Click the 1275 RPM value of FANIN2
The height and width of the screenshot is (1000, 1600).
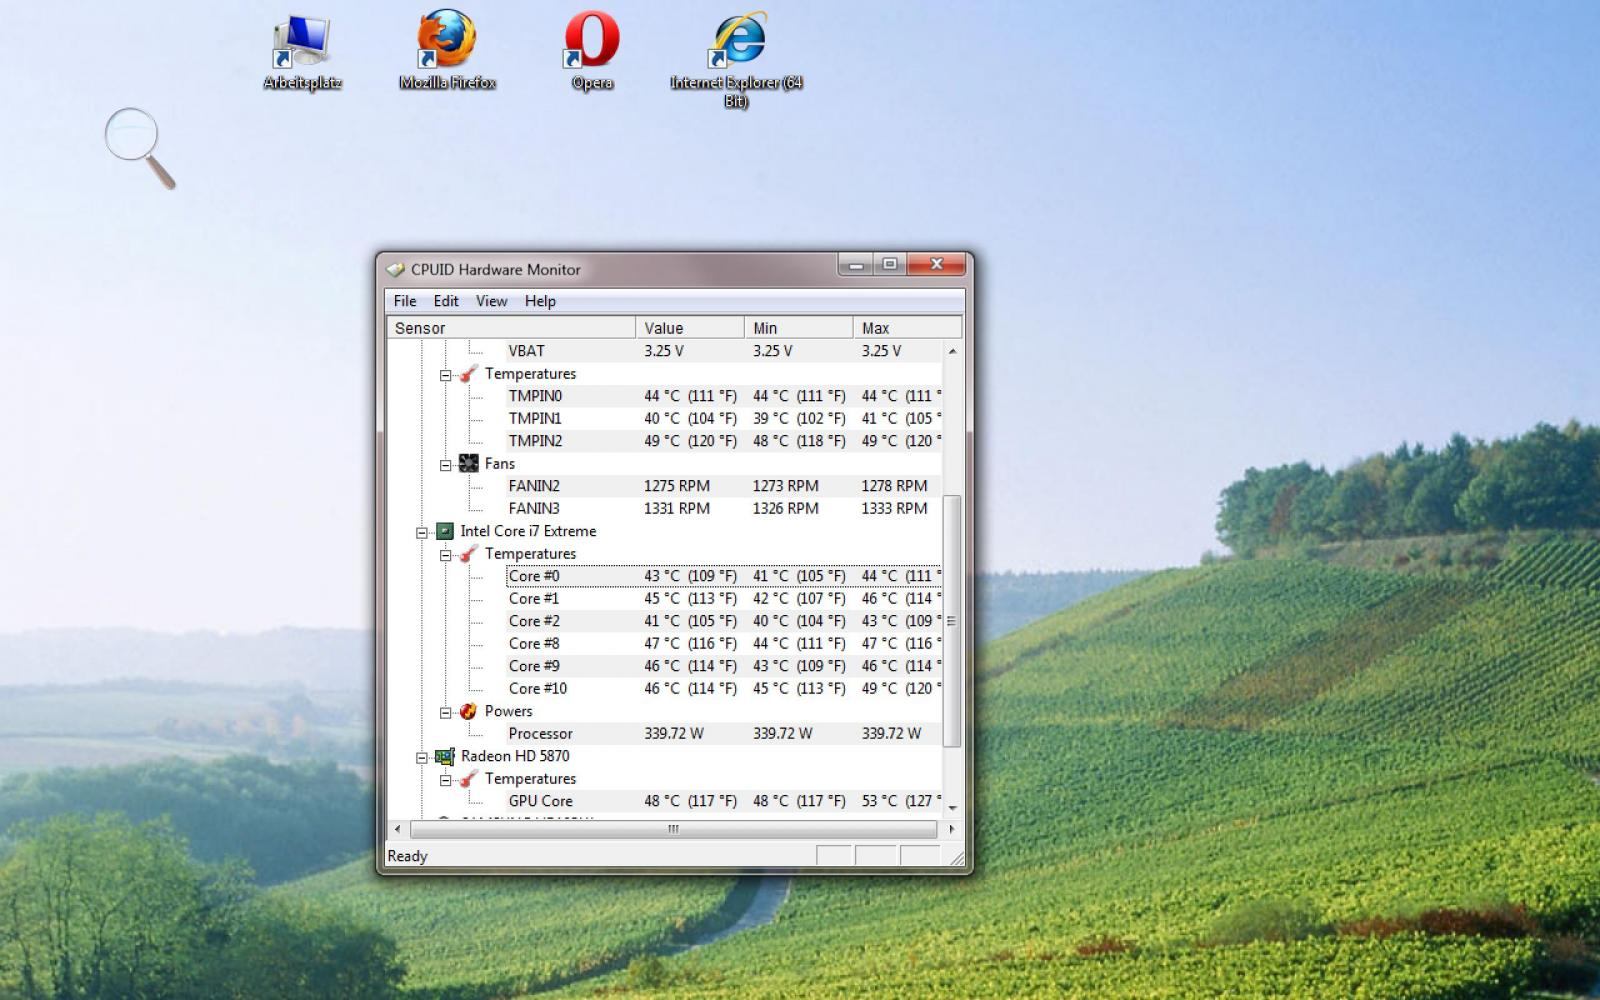(x=677, y=486)
